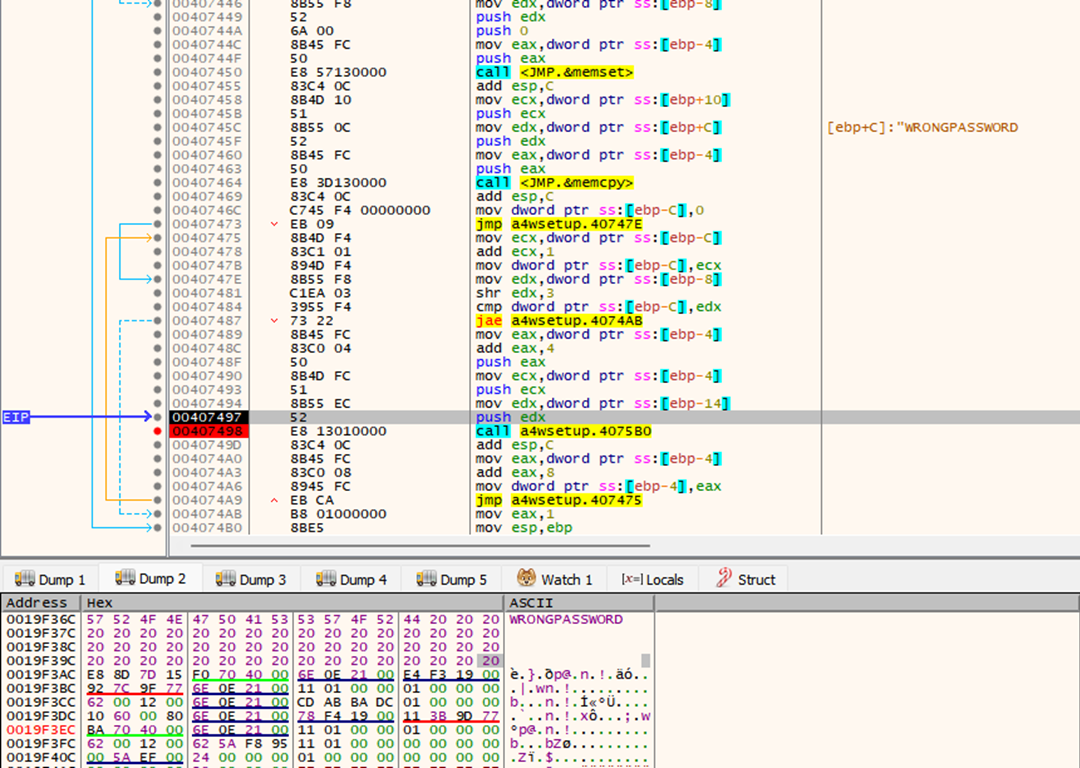1080x768 pixels.
Task: Click the Watch 1 dog icon
Action: [526, 579]
